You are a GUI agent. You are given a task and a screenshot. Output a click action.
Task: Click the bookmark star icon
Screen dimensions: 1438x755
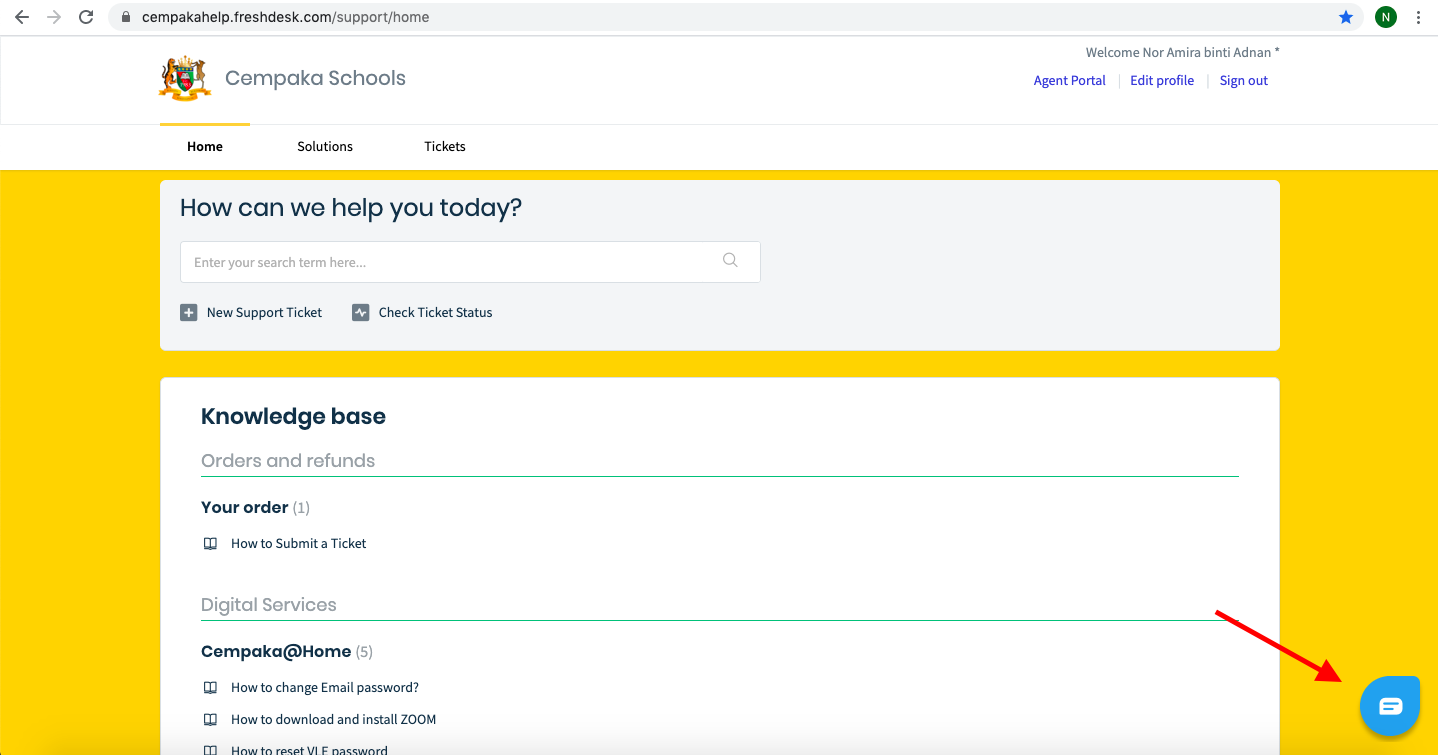click(x=1346, y=17)
